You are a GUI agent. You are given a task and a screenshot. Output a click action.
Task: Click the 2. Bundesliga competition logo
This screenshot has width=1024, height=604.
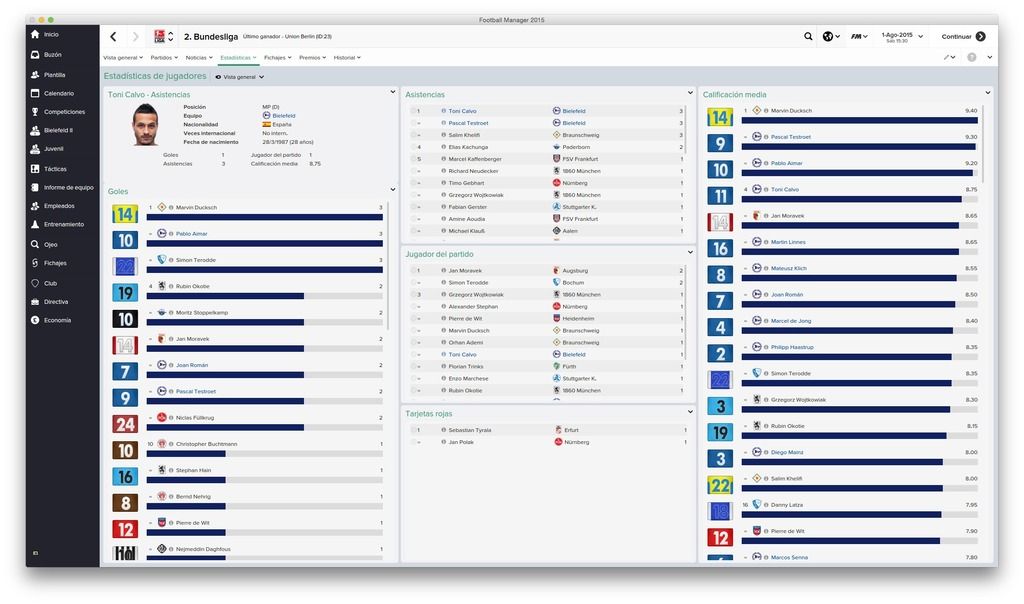159,37
